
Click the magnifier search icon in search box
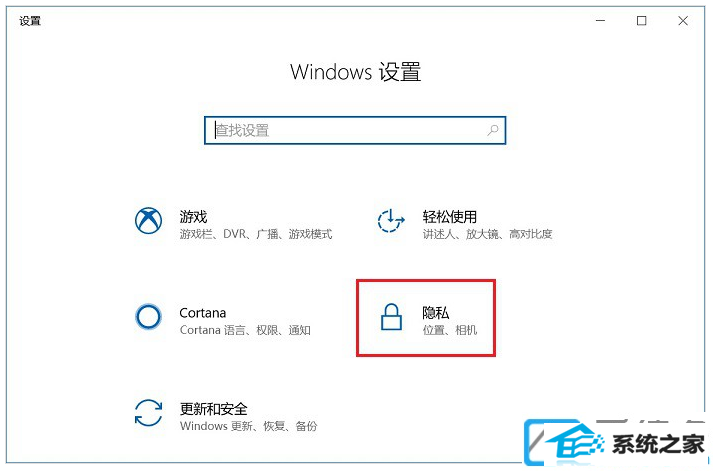(x=492, y=130)
